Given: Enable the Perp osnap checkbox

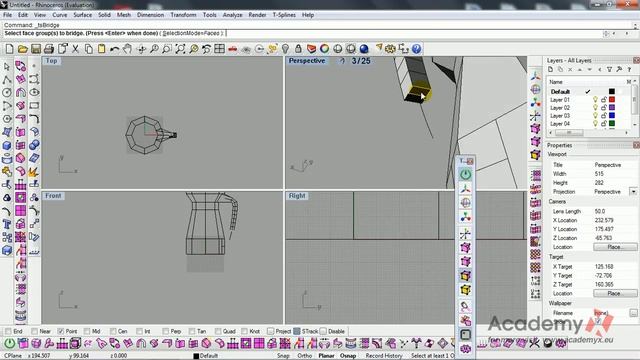Looking at the screenshot, I should point(165,331).
